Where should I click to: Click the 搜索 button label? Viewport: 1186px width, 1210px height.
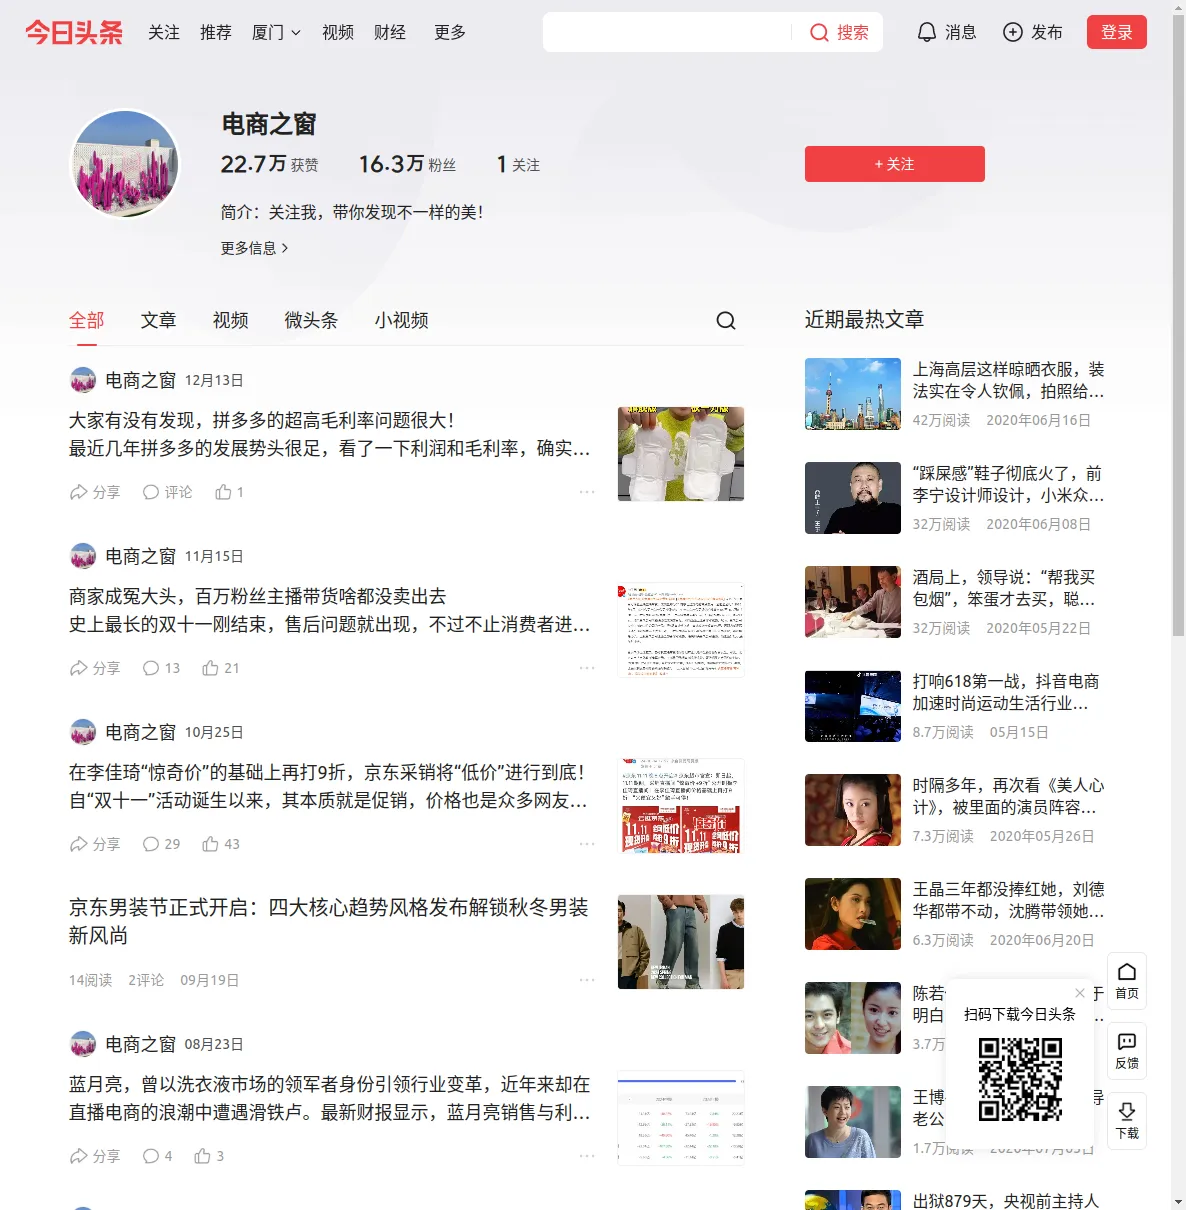(853, 33)
